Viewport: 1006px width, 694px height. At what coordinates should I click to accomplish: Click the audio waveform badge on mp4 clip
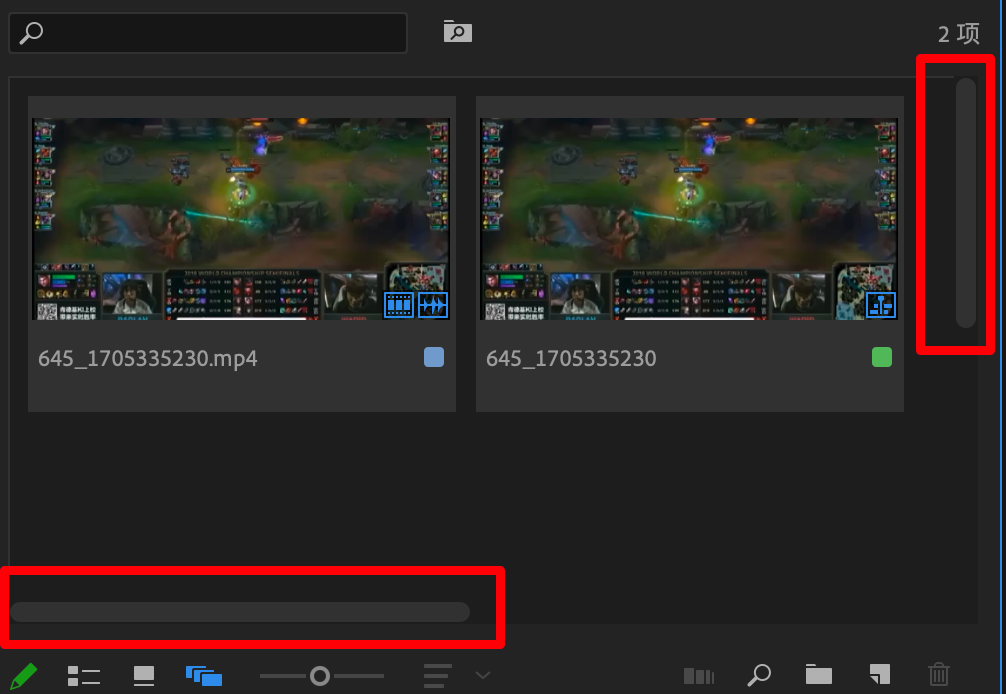(433, 305)
